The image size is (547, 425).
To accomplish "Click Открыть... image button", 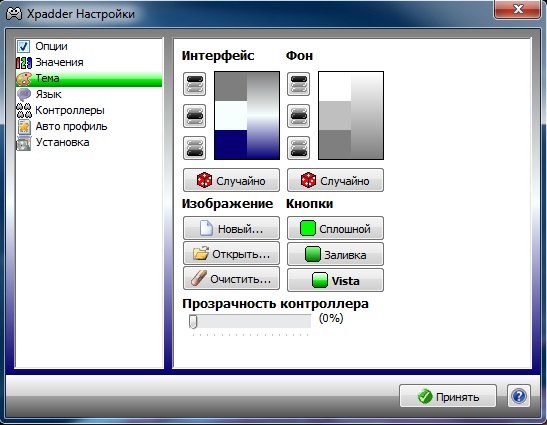I will 231,253.
